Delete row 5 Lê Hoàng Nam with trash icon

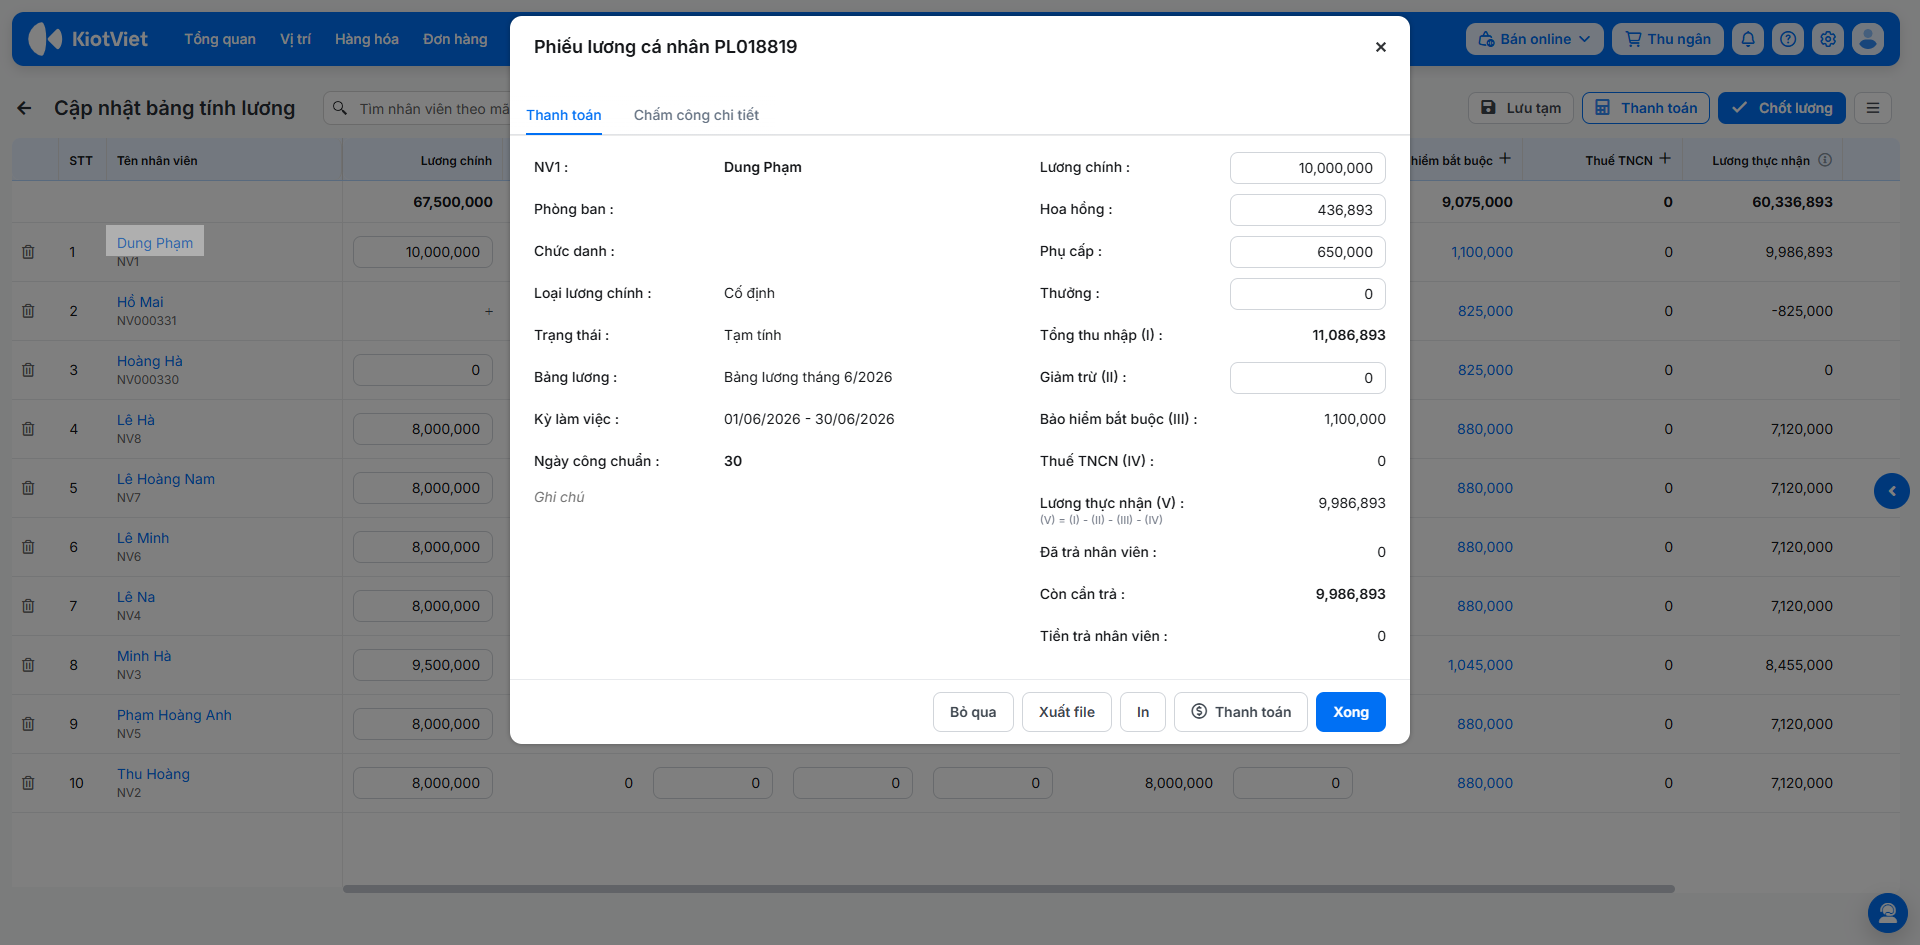[28, 488]
